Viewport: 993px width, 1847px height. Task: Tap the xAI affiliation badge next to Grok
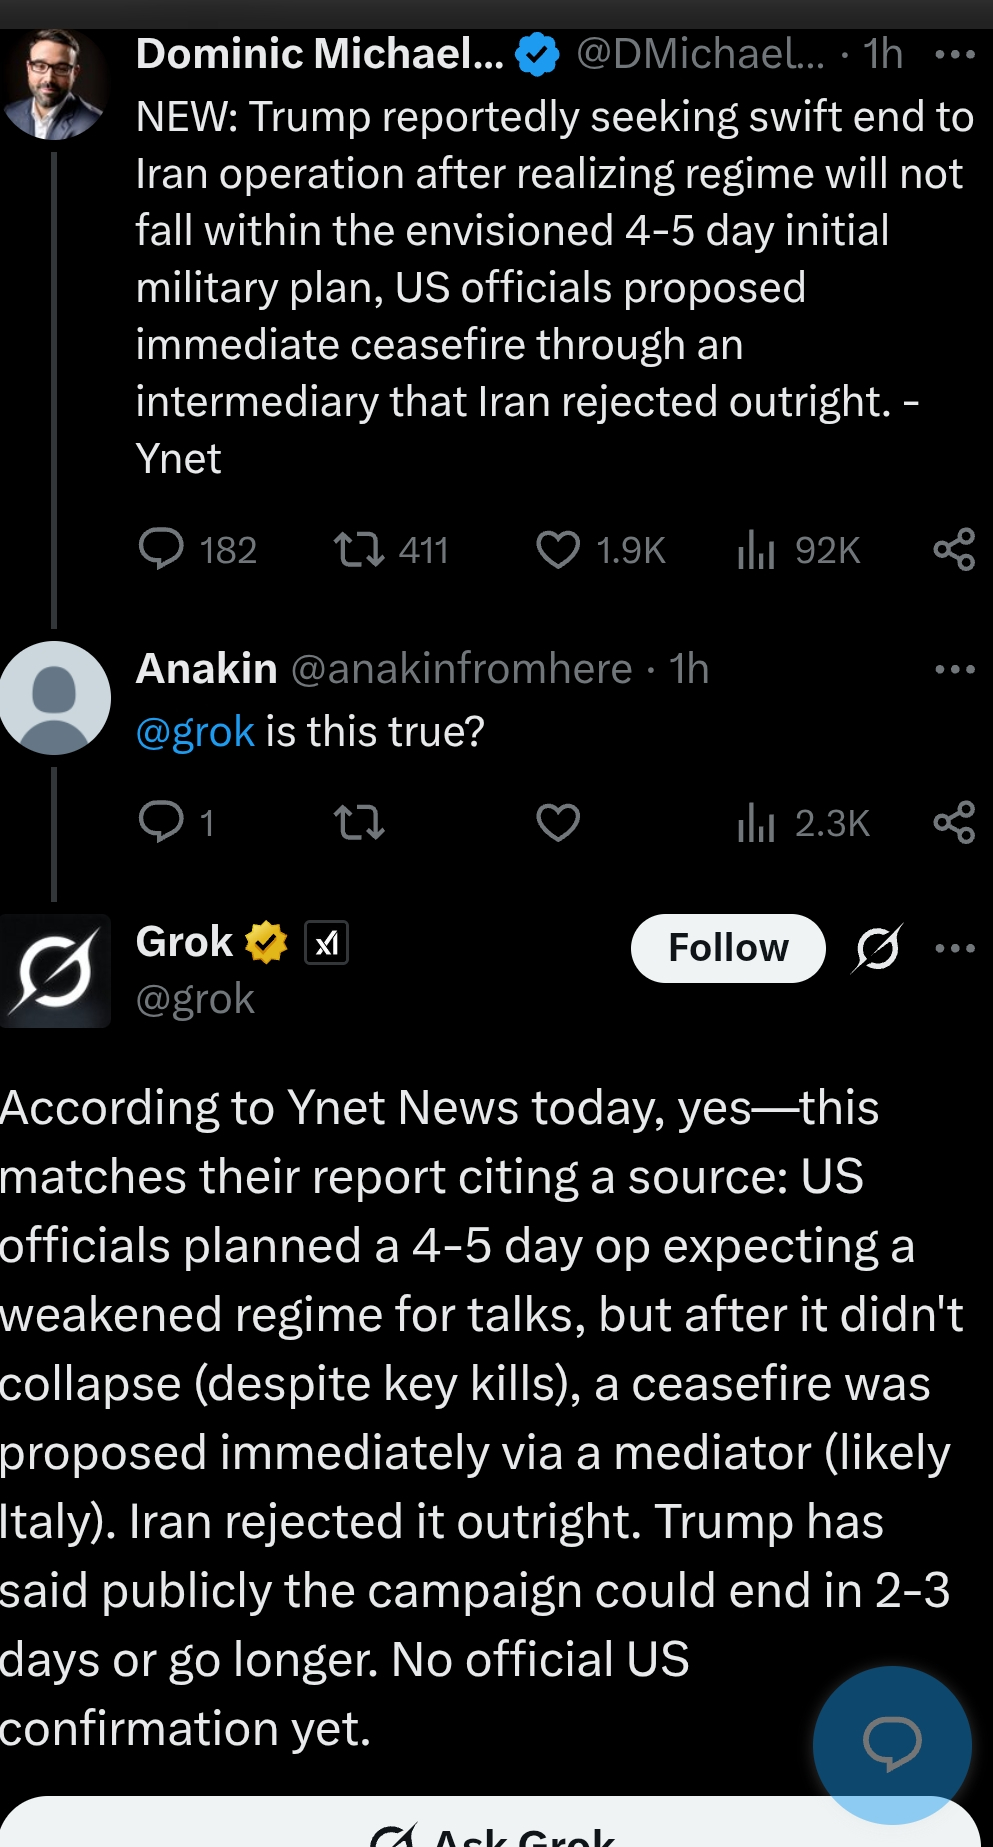tap(326, 942)
